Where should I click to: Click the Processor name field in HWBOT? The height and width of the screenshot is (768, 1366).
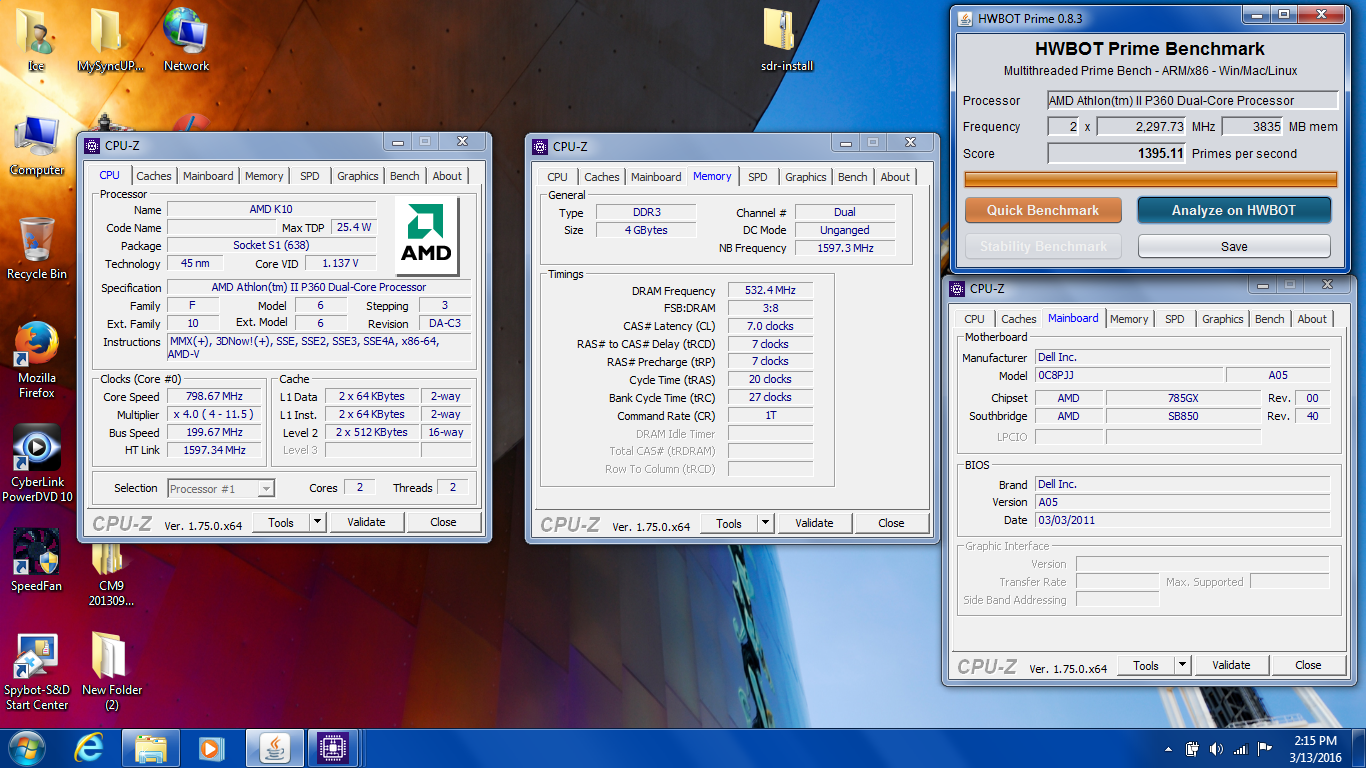(x=1193, y=100)
